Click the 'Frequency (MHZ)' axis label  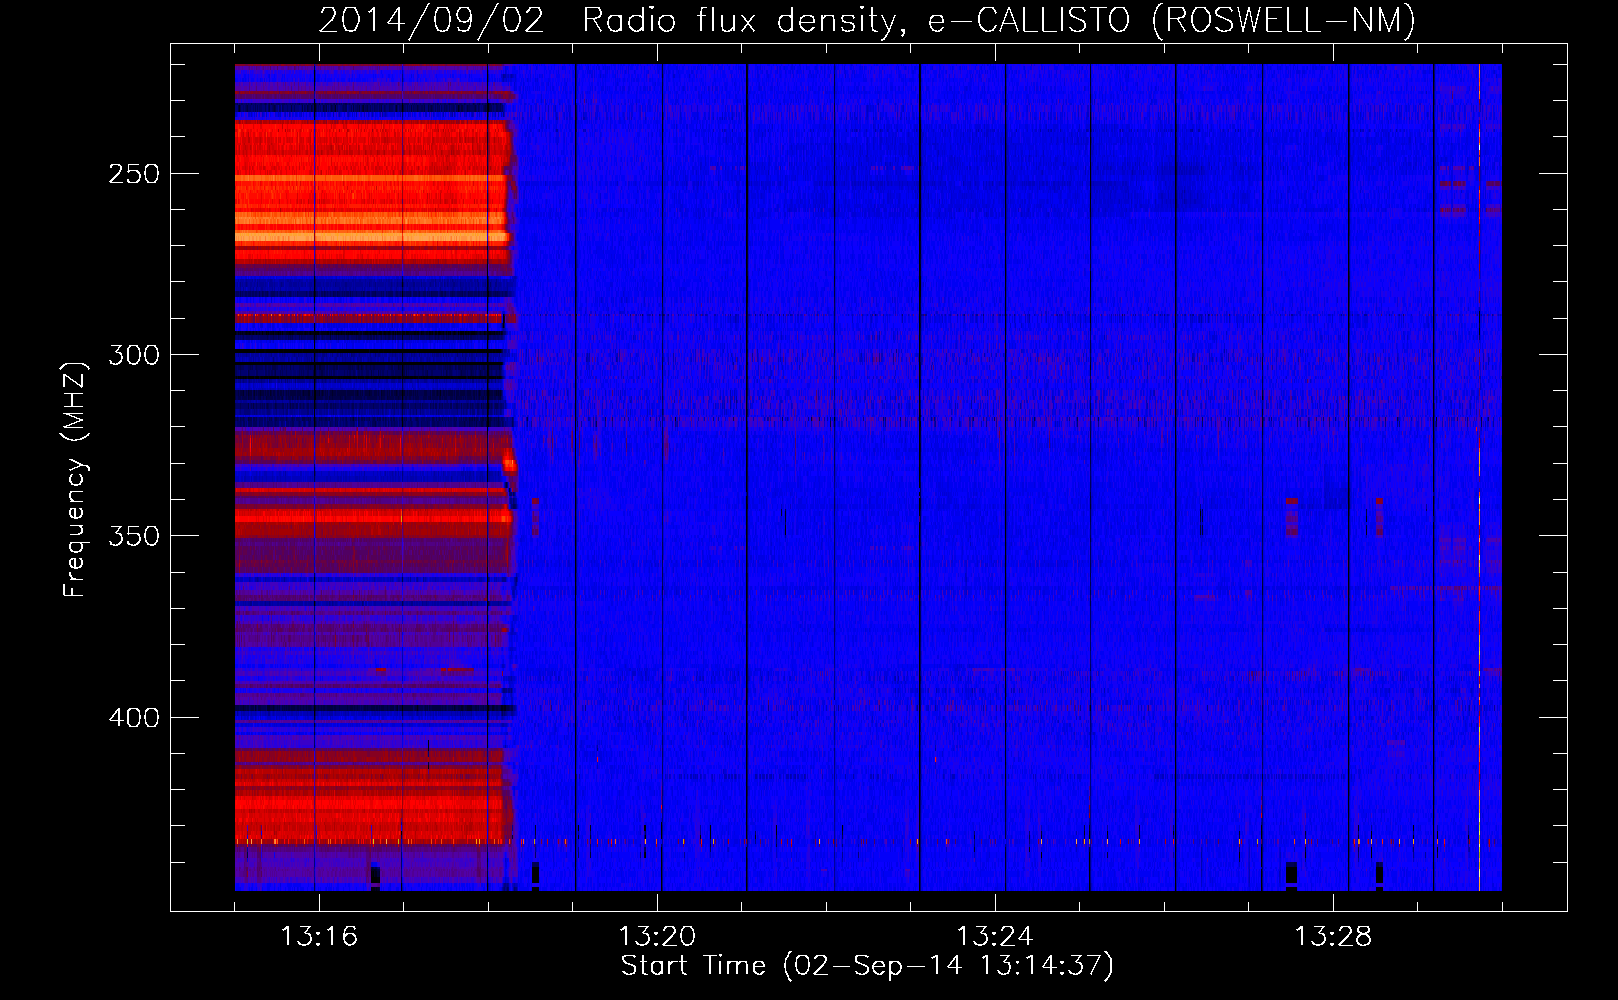click(x=75, y=479)
